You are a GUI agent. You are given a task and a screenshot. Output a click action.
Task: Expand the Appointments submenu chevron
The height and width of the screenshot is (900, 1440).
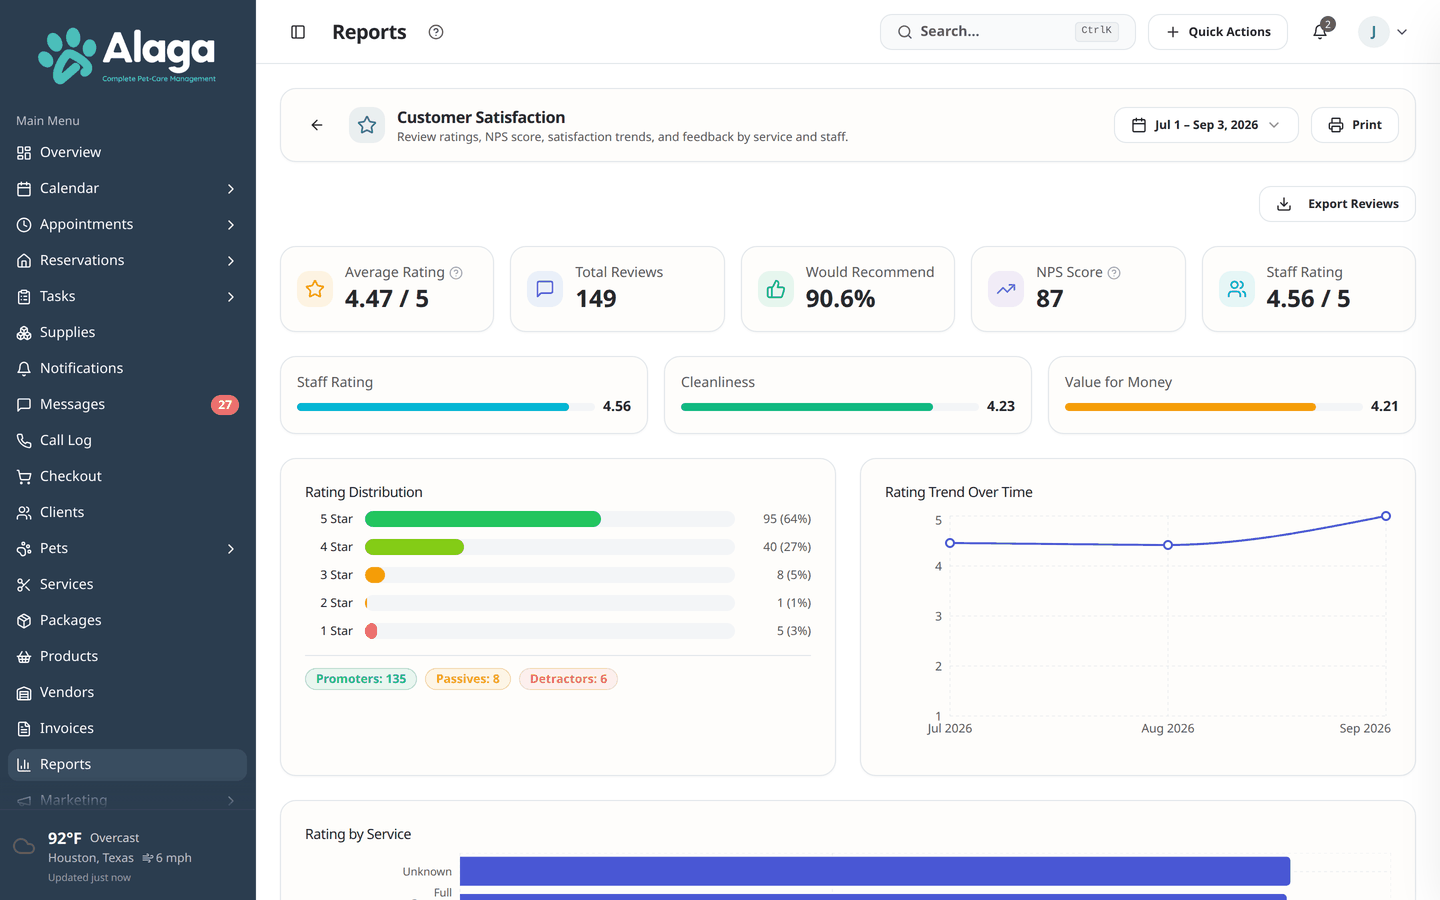pyautogui.click(x=231, y=225)
